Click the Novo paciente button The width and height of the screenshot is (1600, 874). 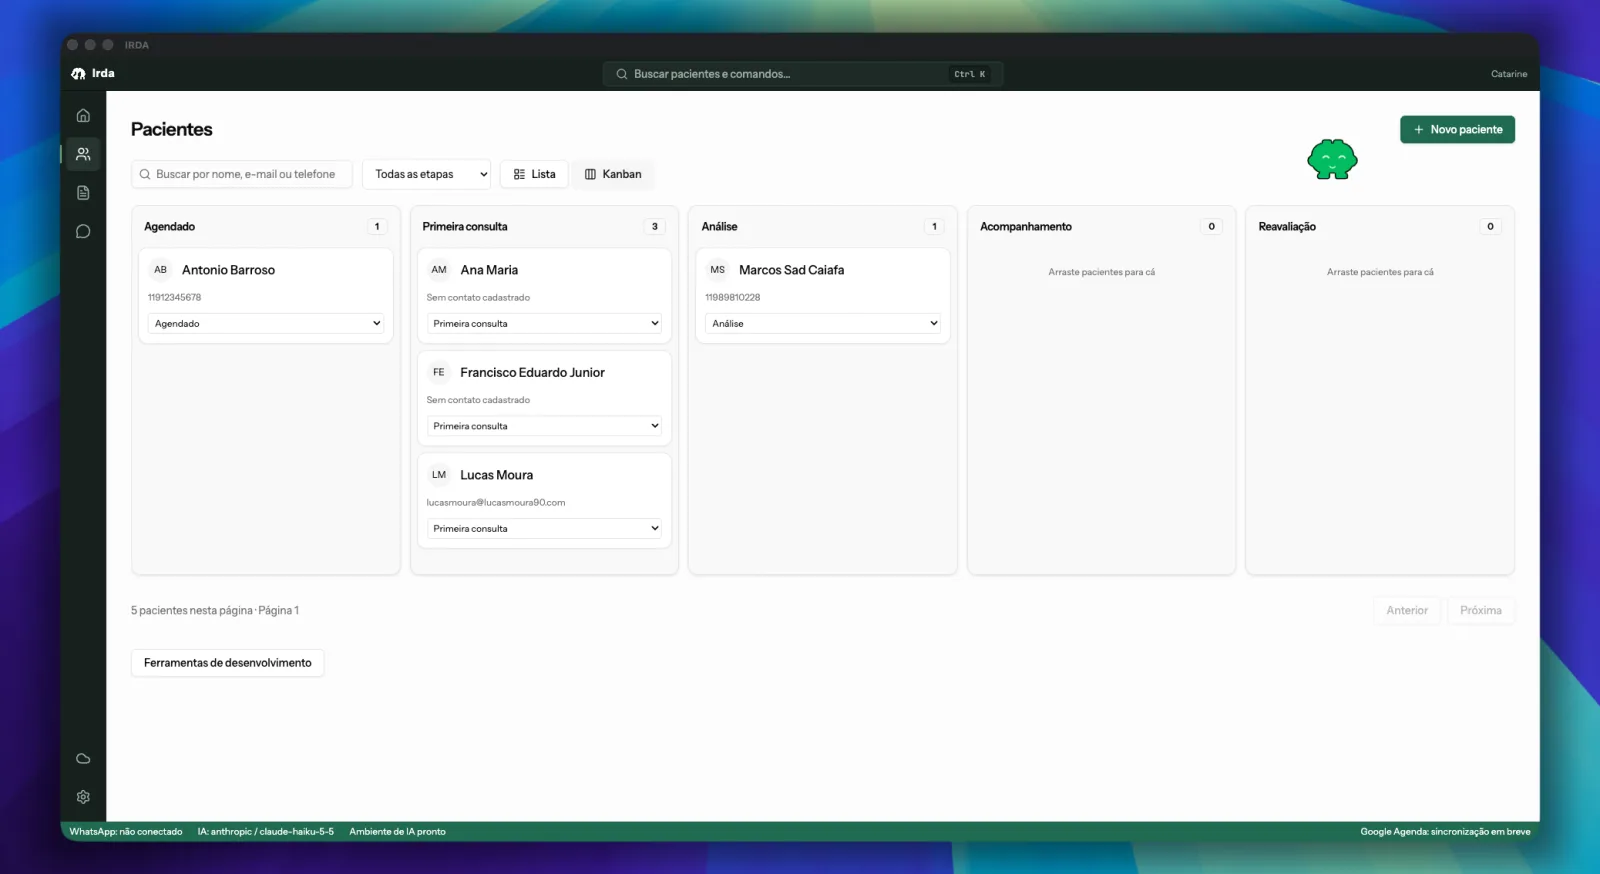click(x=1457, y=130)
